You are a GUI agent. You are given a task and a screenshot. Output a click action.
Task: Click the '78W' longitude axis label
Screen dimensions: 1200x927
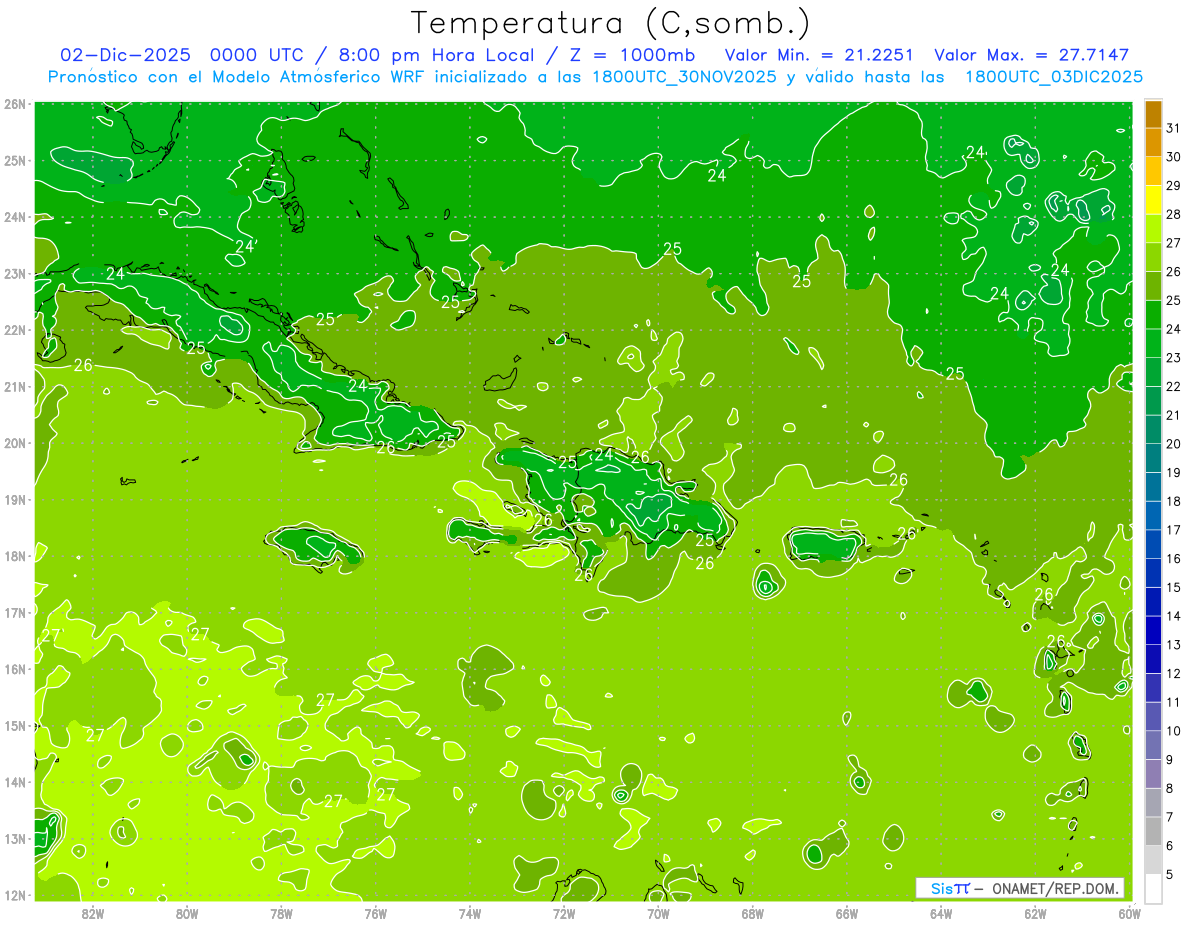point(281,912)
